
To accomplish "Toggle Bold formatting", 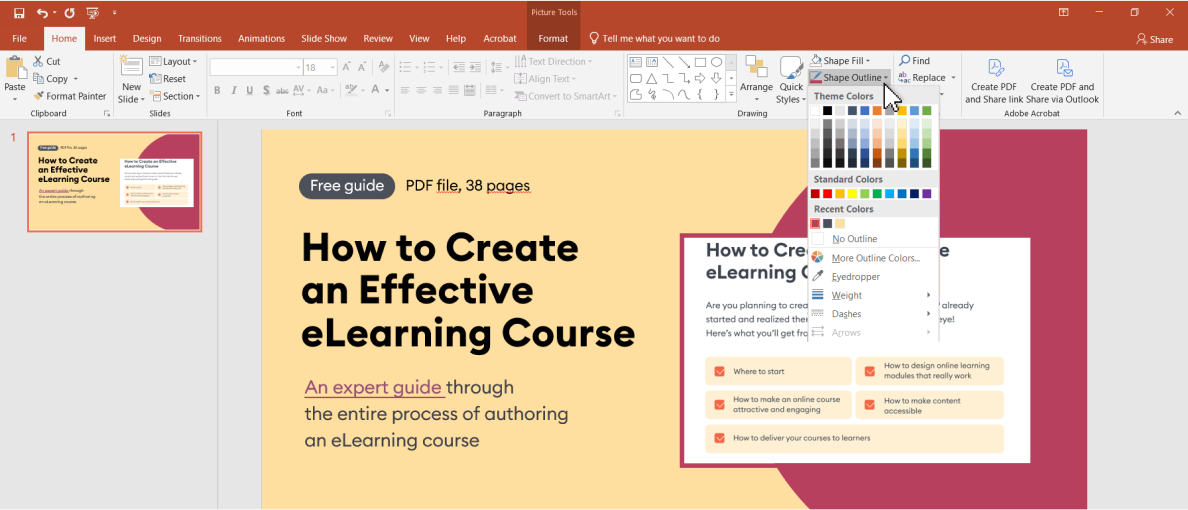I will (217, 90).
